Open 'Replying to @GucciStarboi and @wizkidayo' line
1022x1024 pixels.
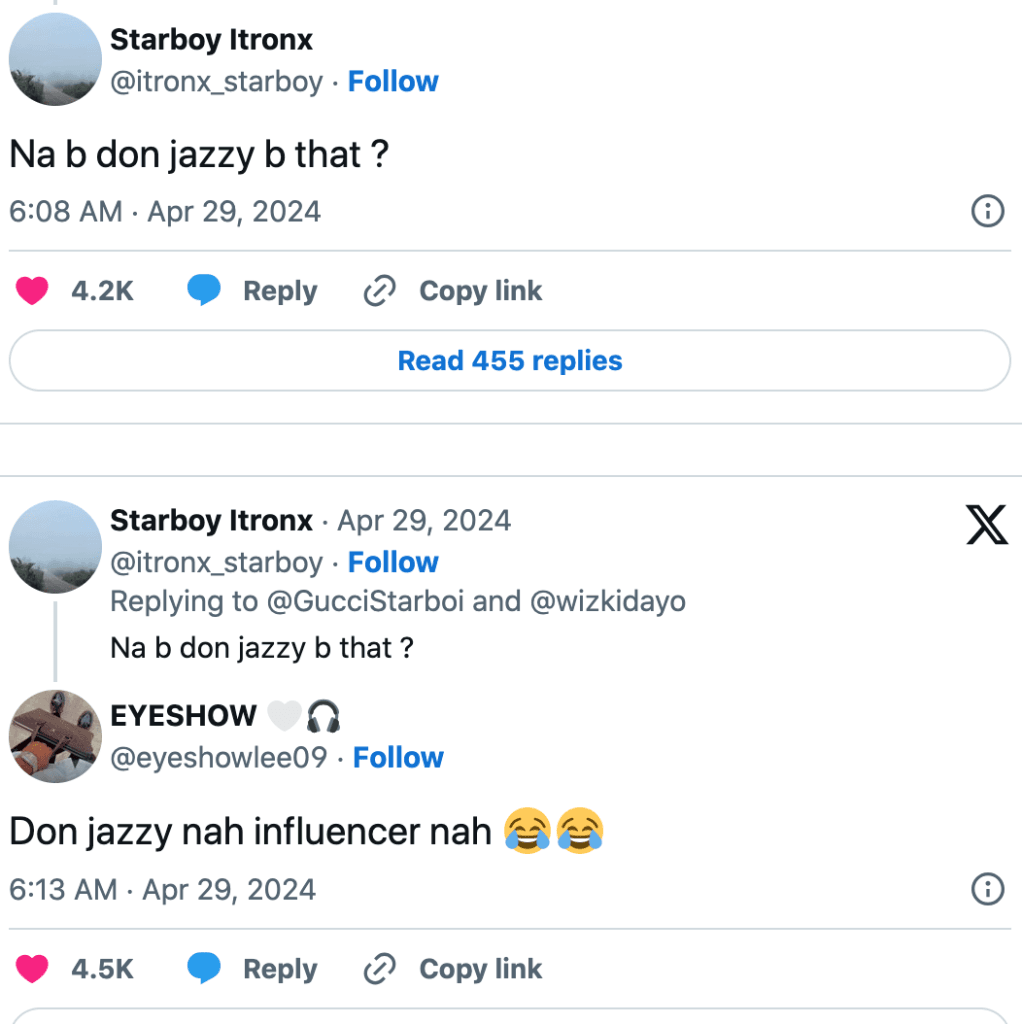tap(397, 602)
